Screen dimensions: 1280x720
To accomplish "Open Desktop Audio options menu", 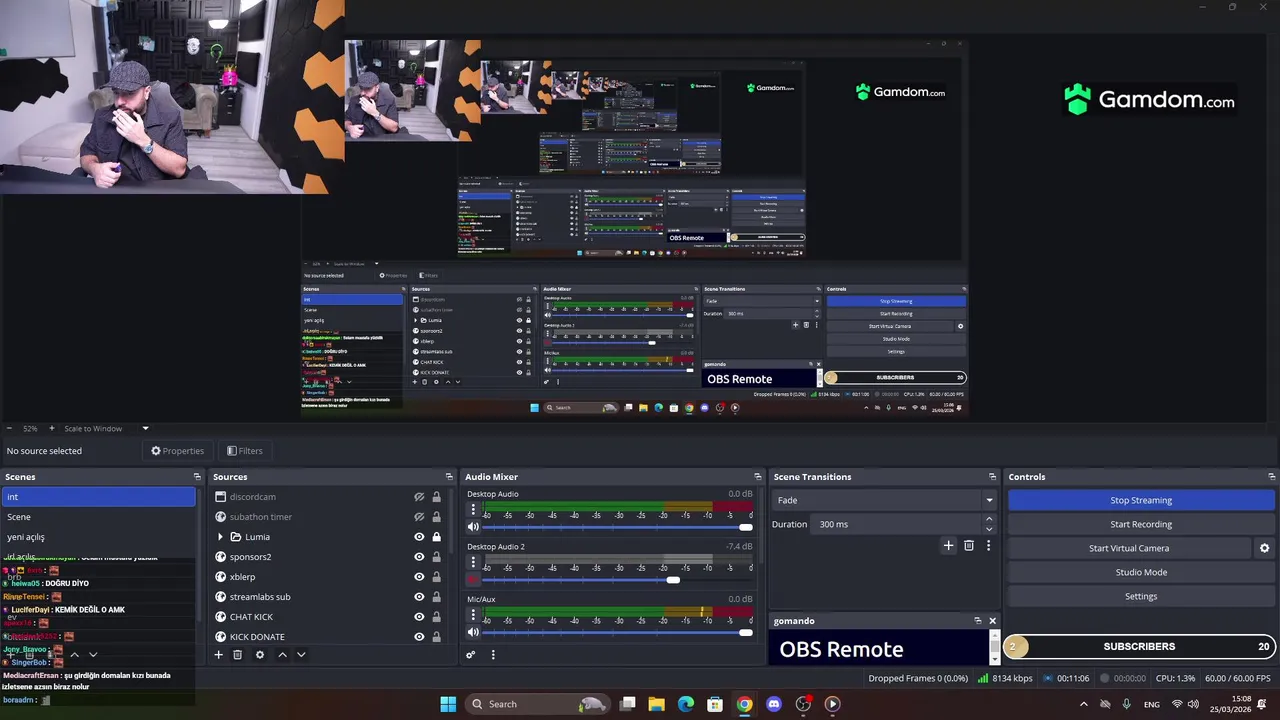I will pyautogui.click(x=473, y=510).
